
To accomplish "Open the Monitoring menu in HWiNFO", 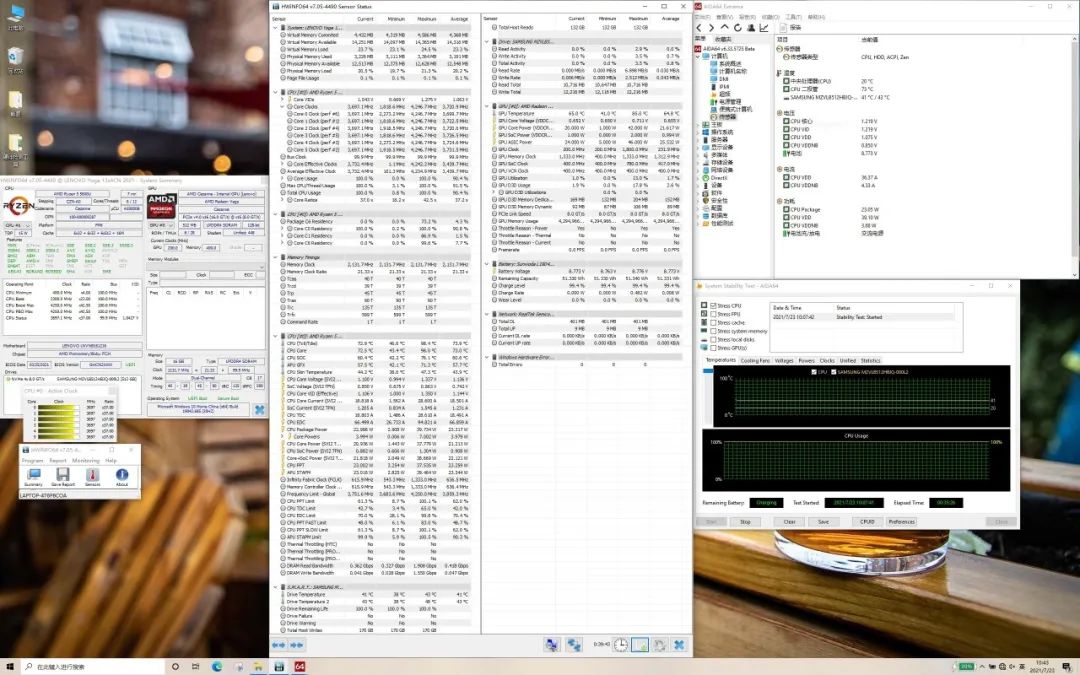I will click(x=85, y=461).
